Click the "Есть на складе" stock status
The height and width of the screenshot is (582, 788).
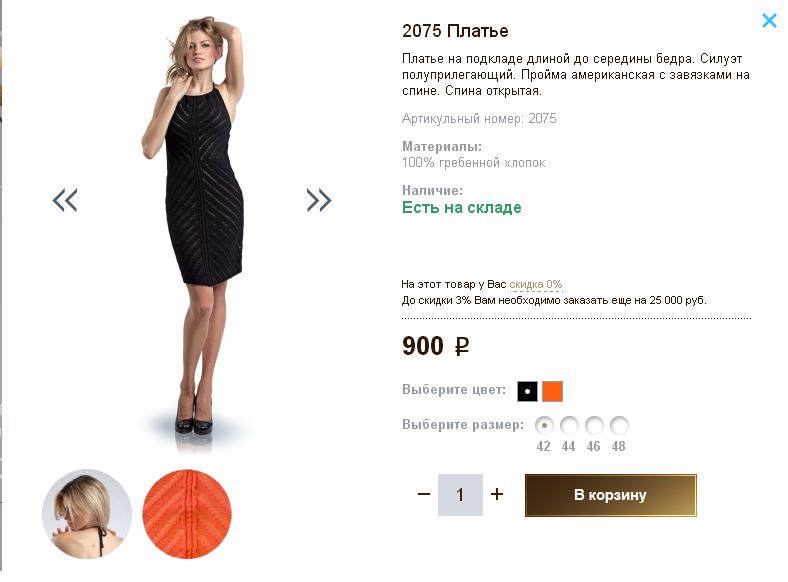tap(461, 207)
